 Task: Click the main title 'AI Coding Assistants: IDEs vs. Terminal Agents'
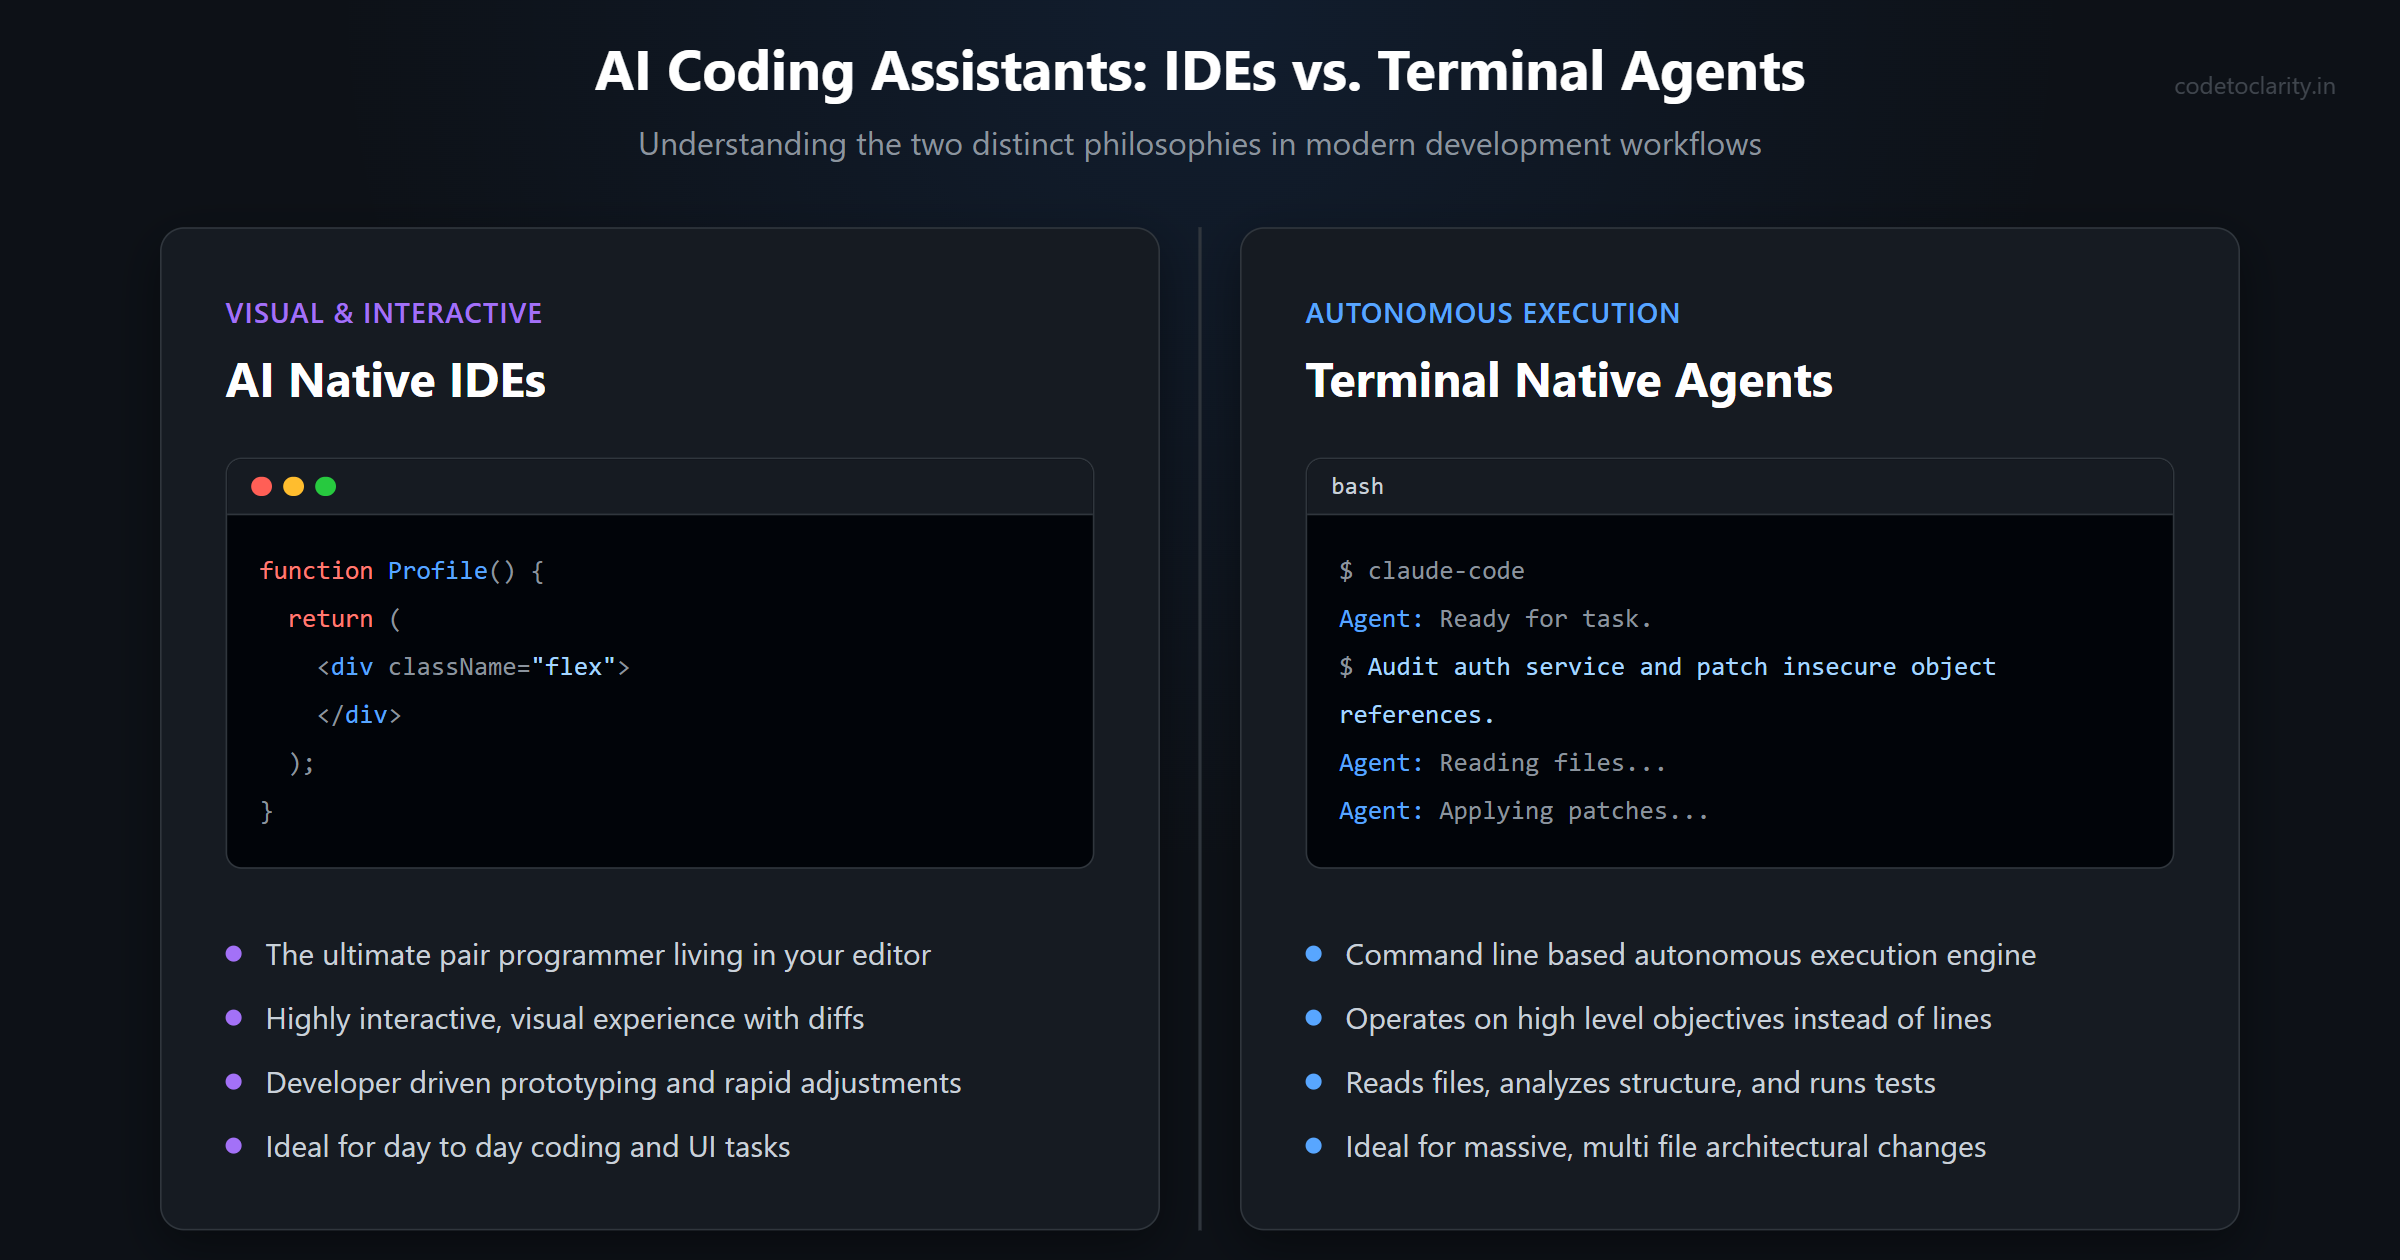[x=1200, y=72]
